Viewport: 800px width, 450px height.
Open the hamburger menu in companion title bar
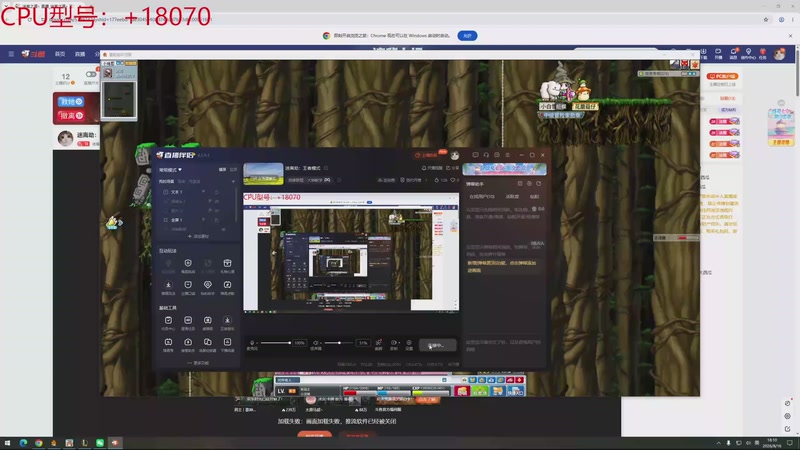507,155
